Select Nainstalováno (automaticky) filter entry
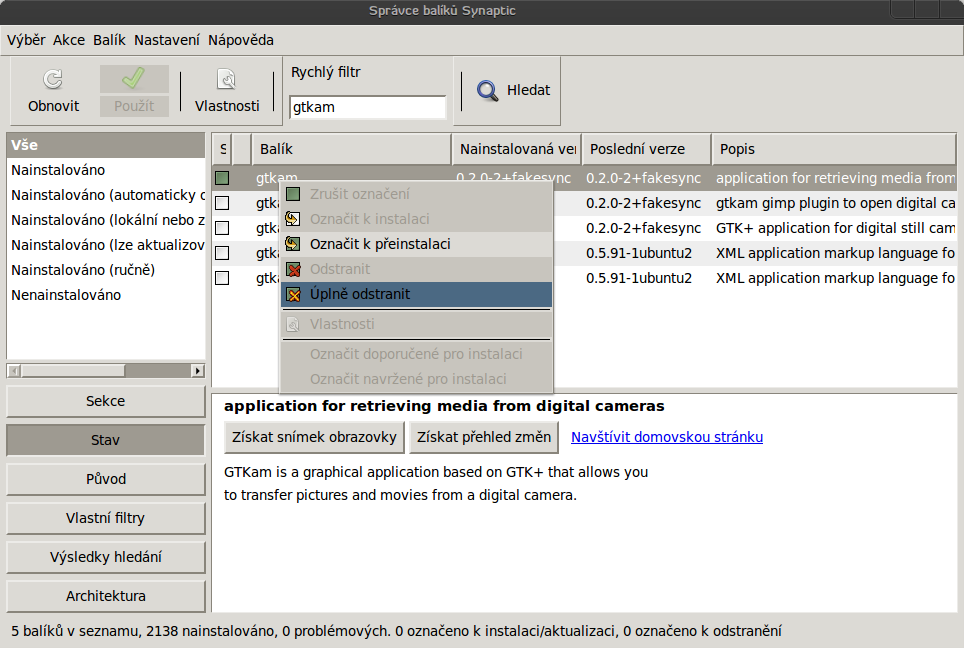Screen dimensions: 964x648 coord(106,195)
